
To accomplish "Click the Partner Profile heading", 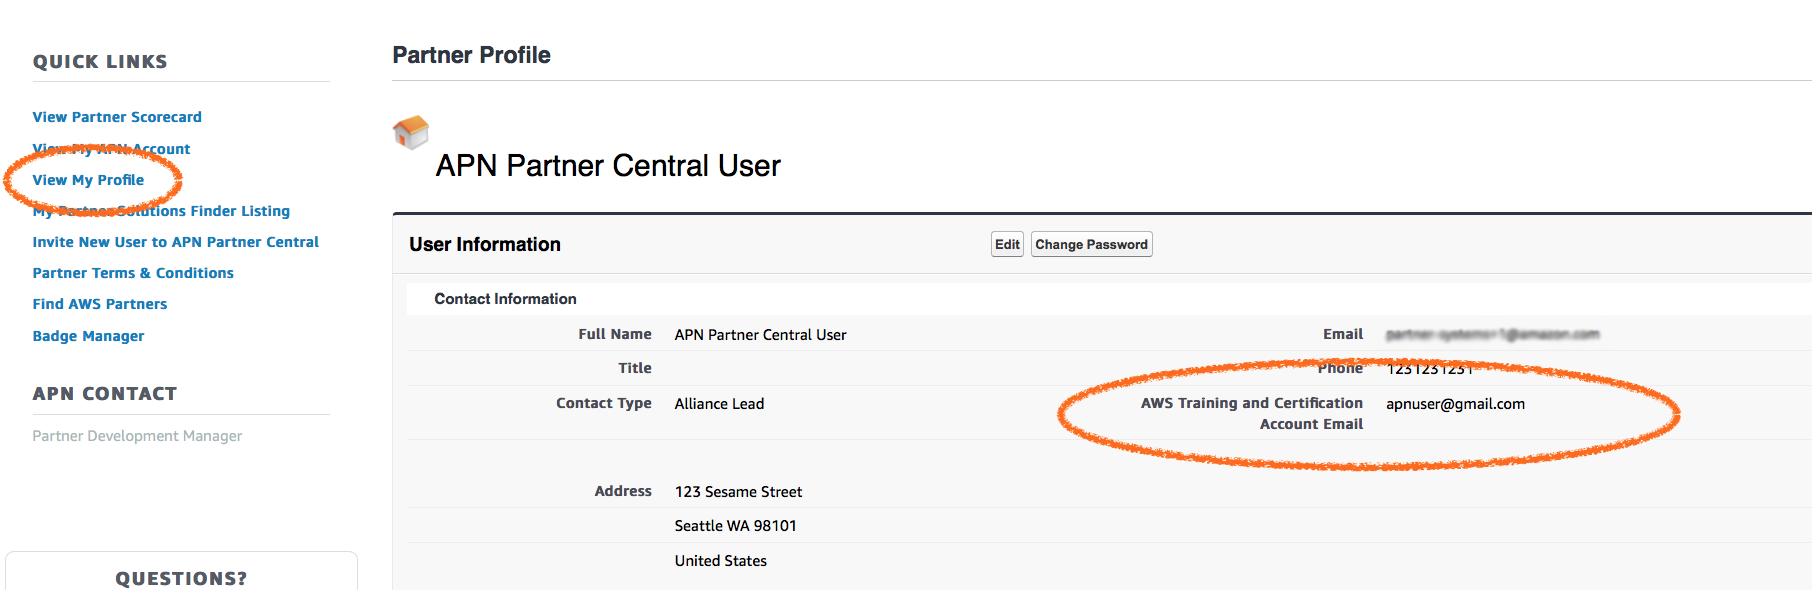I will [471, 55].
